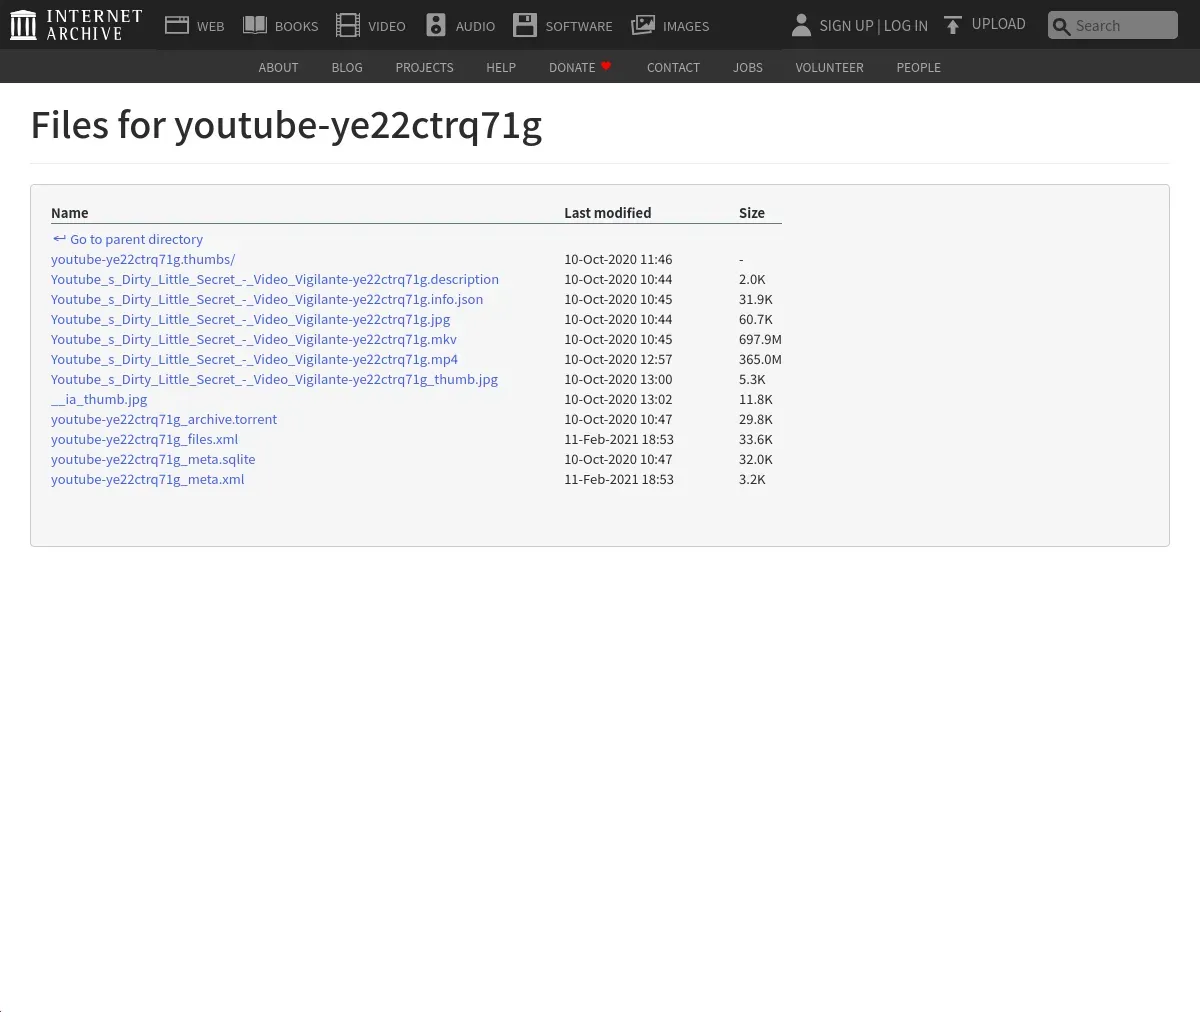1200x1020 pixels.
Task: Open the Web section icon
Action: [x=177, y=25]
